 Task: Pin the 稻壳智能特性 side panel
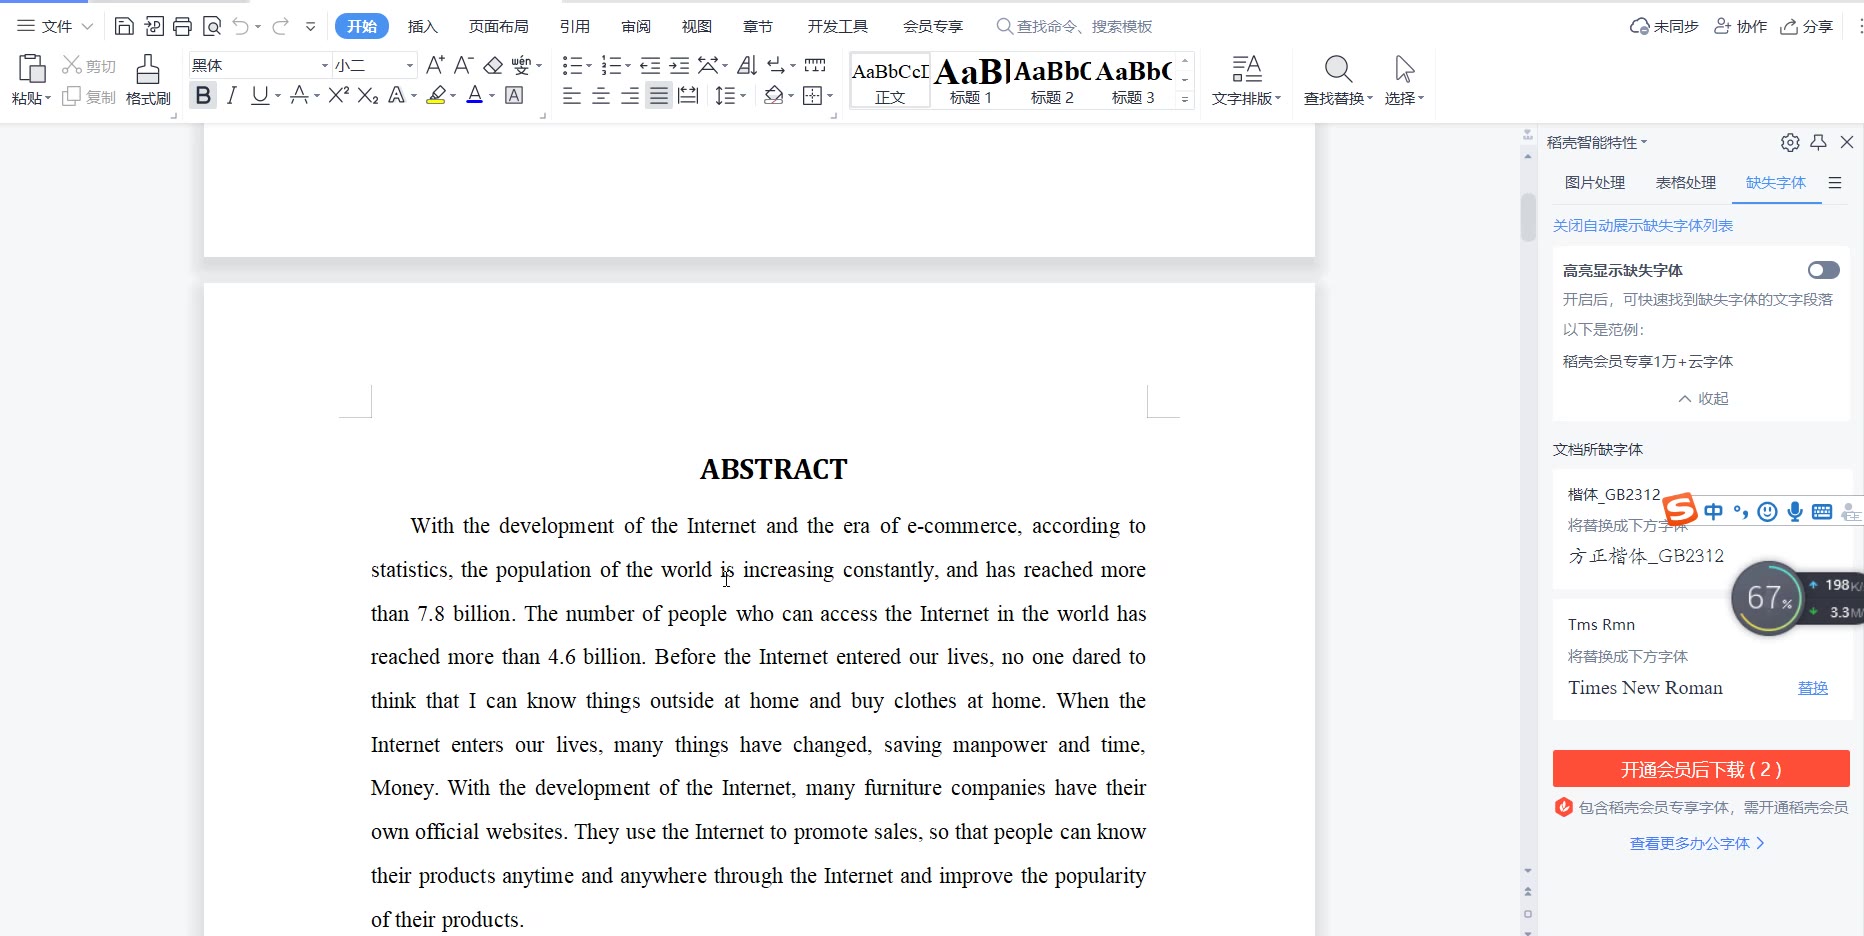click(x=1819, y=143)
